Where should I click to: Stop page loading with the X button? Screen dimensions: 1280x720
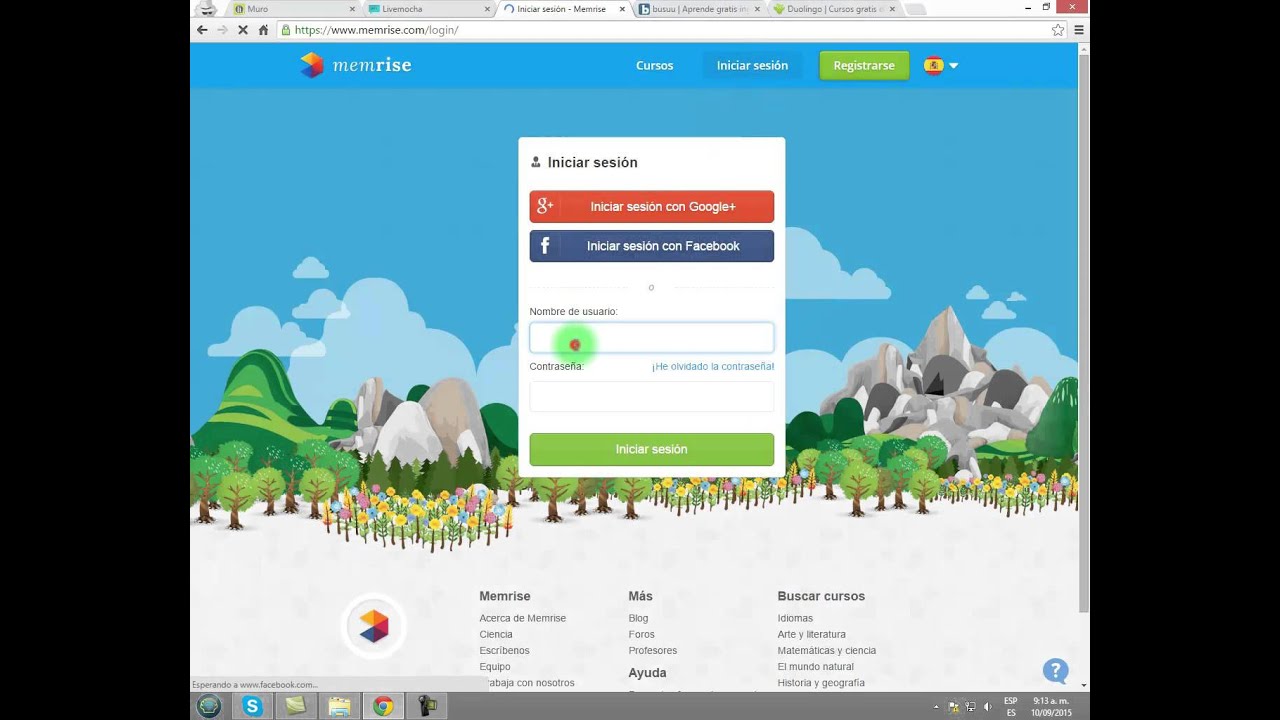(x=243, y=30)
